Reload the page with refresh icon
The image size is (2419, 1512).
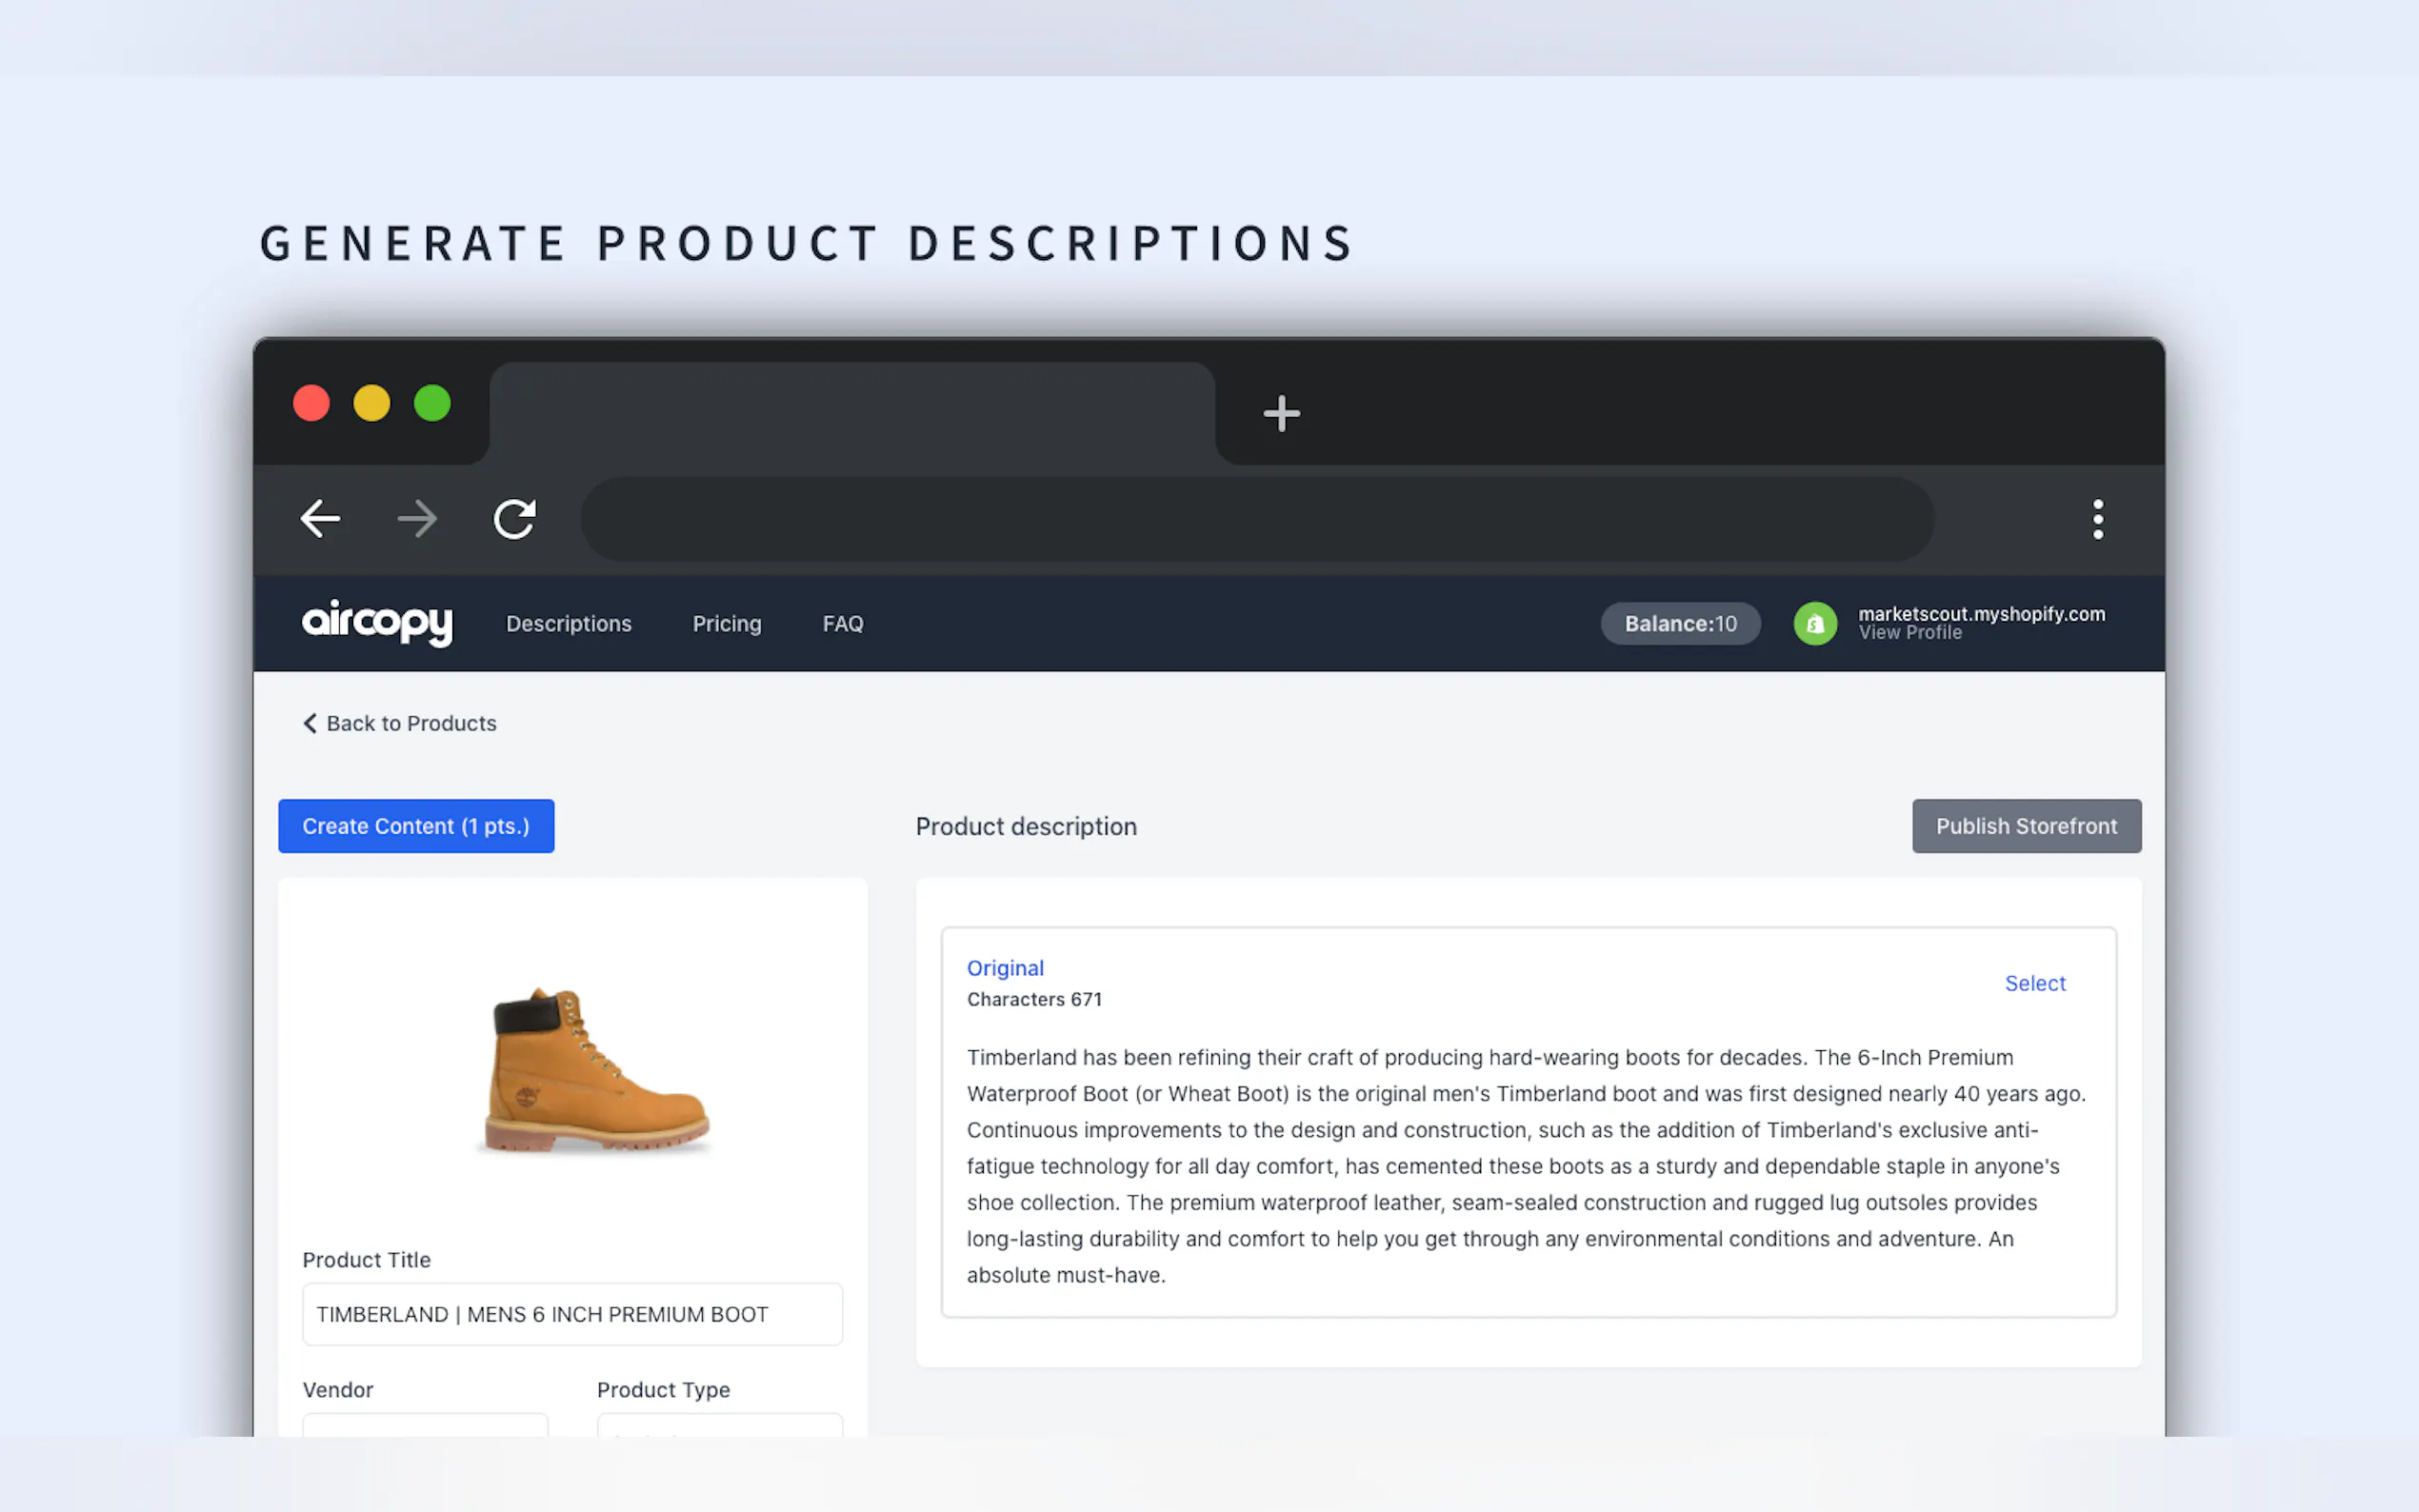click(x=515, y=518)
